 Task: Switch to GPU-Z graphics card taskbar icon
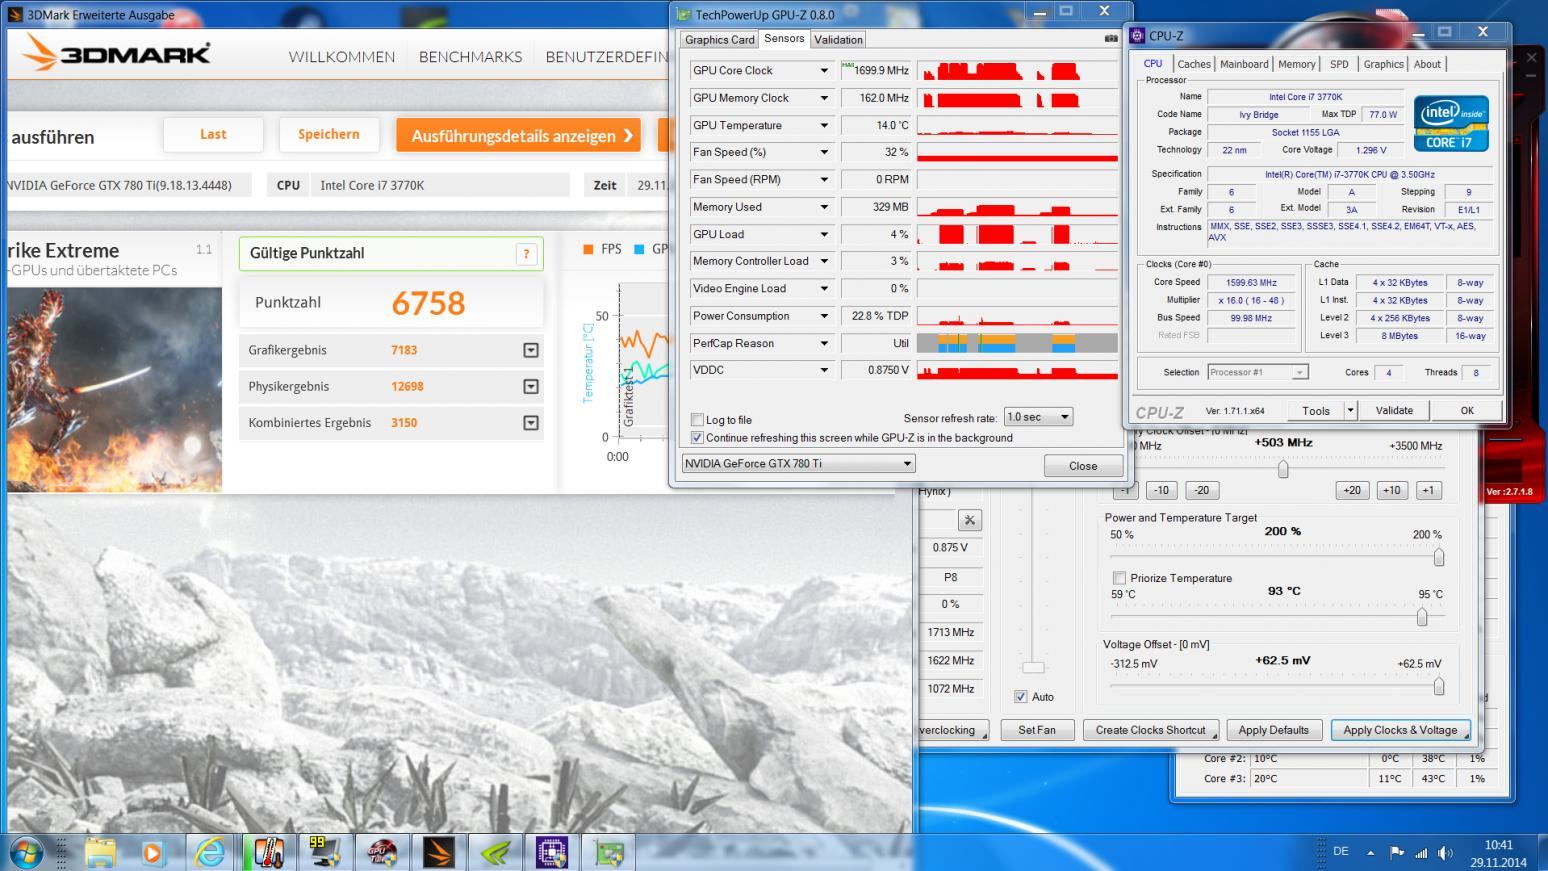click(608, 853)
